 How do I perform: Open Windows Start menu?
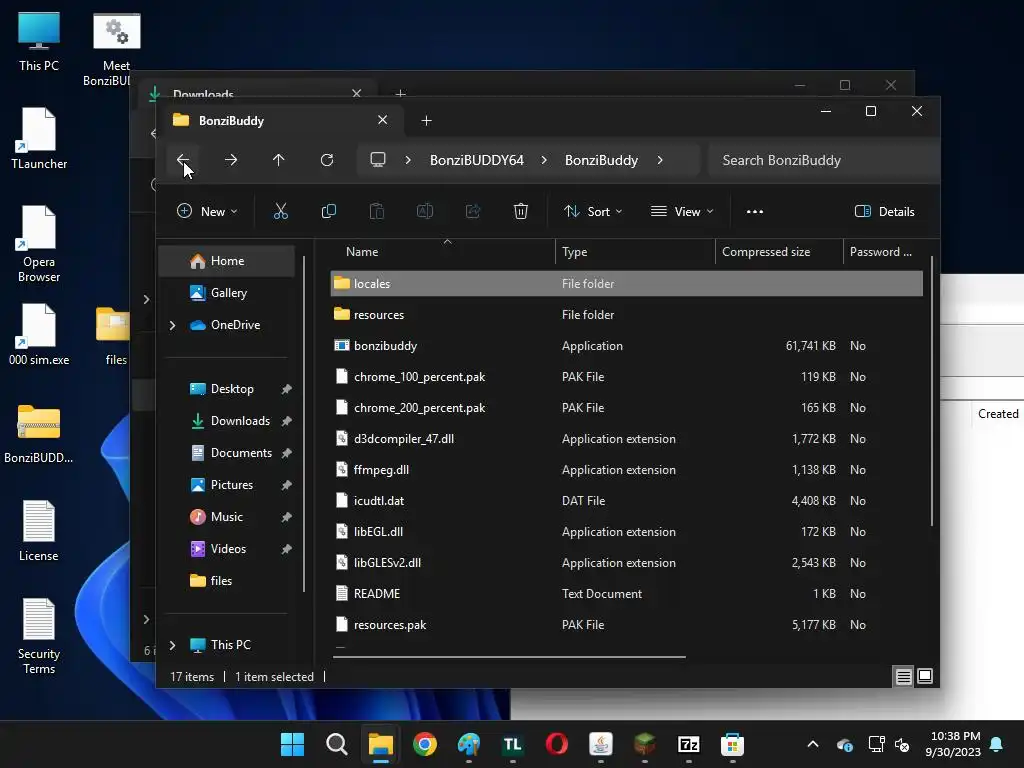[x=292, y=744]
